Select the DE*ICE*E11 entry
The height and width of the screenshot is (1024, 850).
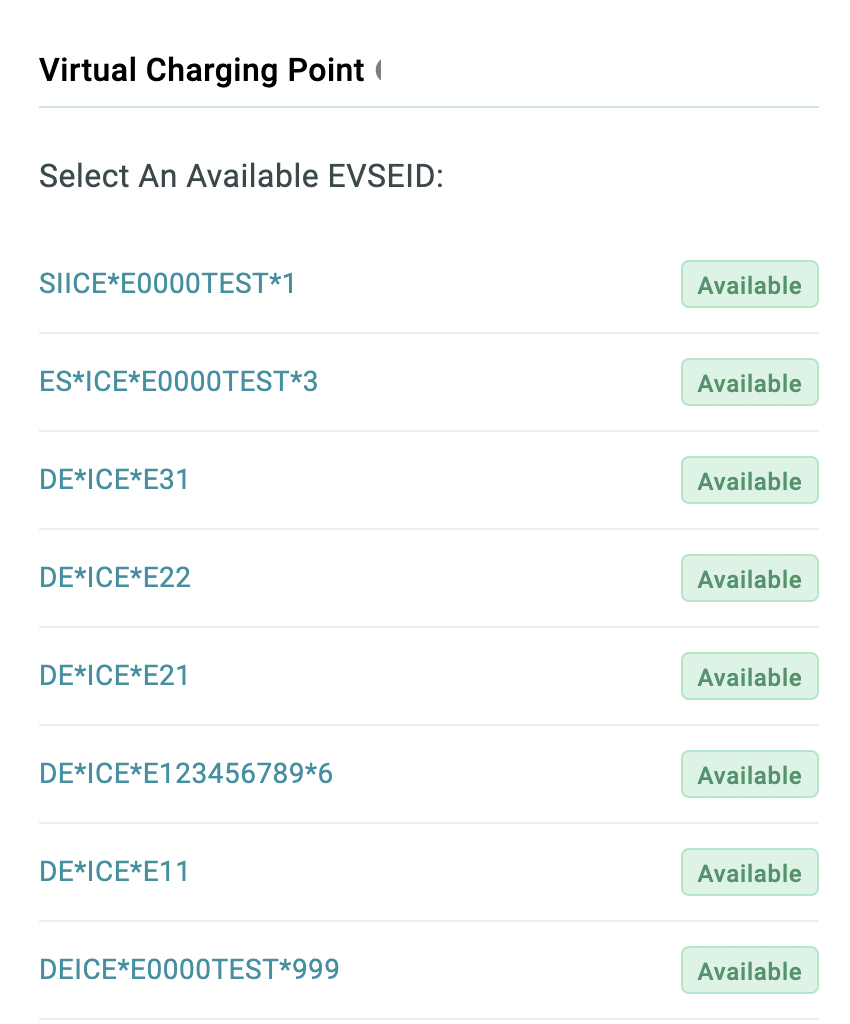pyautogui.click(x=114, y=872)
